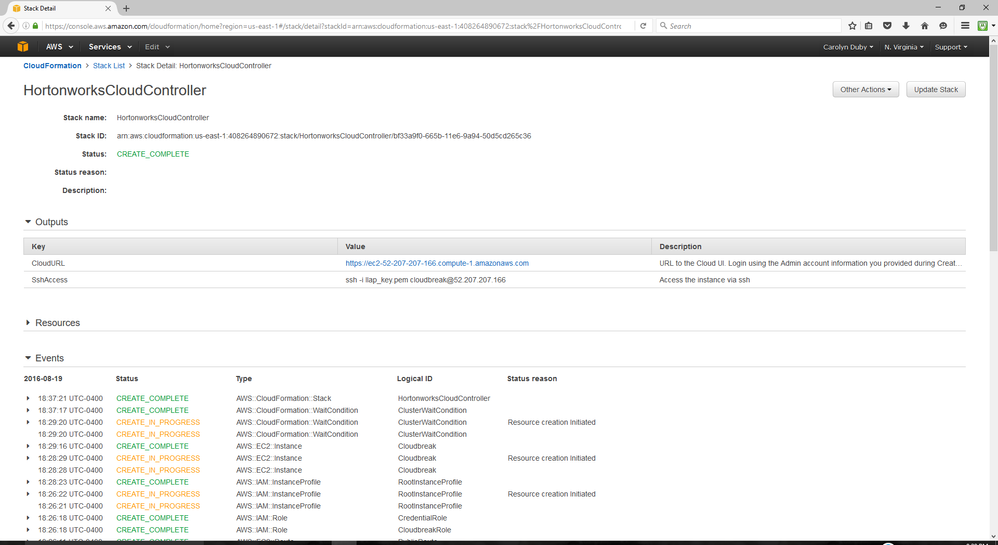The width and height of the screenshot is (998, 545).
Task: Click the Status reason events column header
Action: coord(532,379)
